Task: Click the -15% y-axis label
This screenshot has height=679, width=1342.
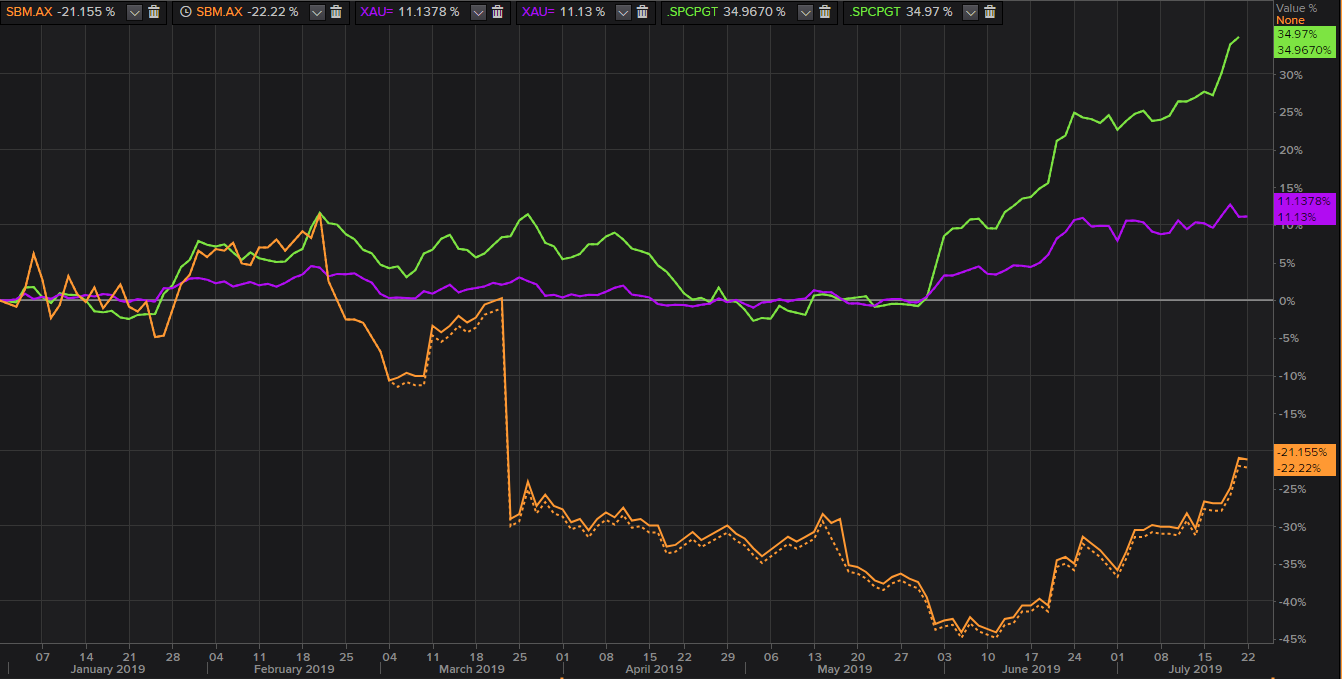Action: 1291,414
